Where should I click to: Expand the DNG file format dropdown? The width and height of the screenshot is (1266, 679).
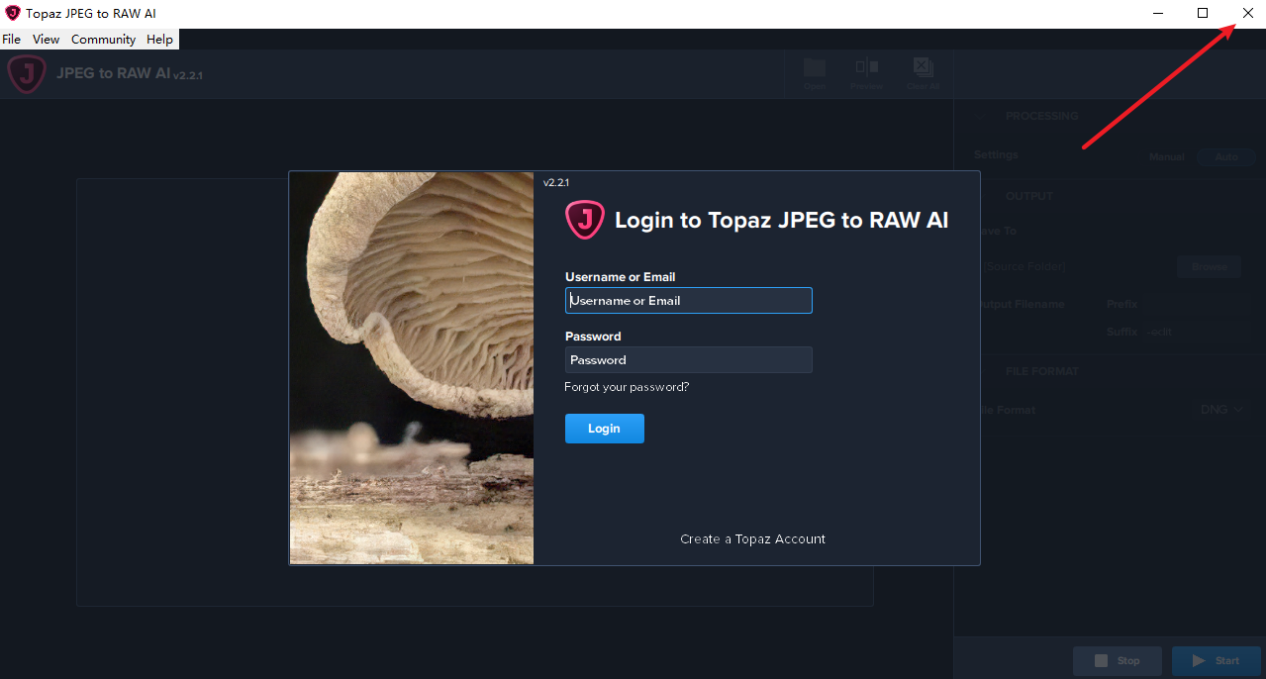point(1222,410)
